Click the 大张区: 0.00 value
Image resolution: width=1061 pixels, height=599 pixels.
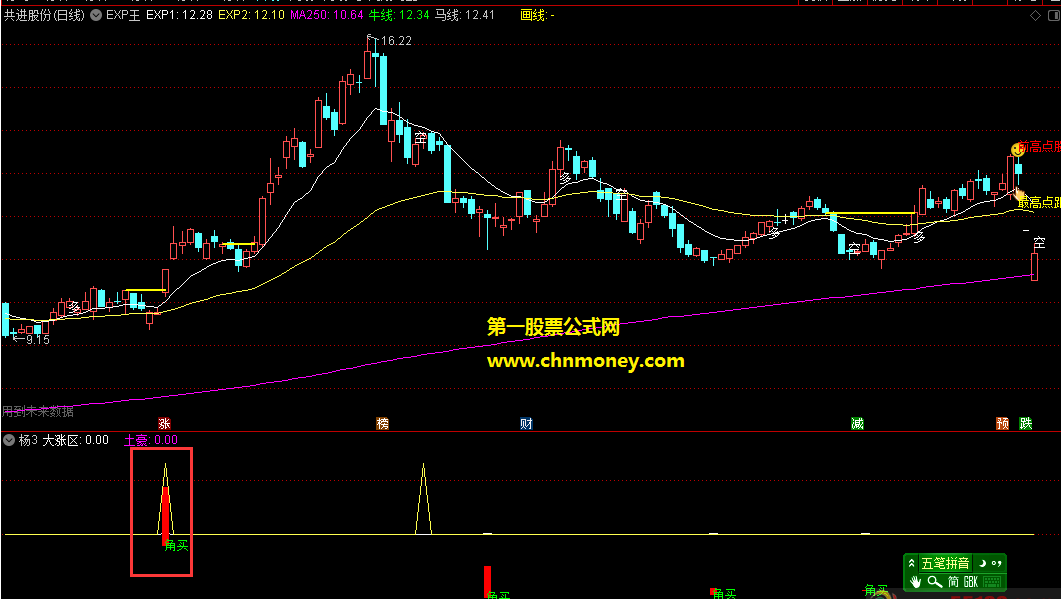[x=76, y=440]
